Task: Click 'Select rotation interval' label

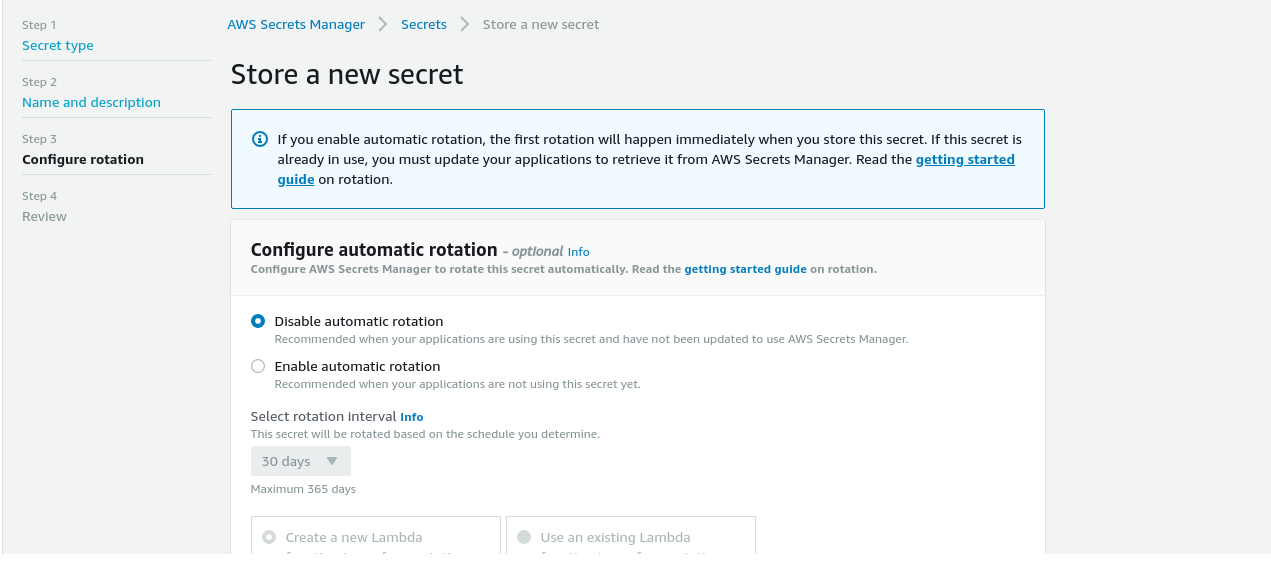Action: pos(323,417)
